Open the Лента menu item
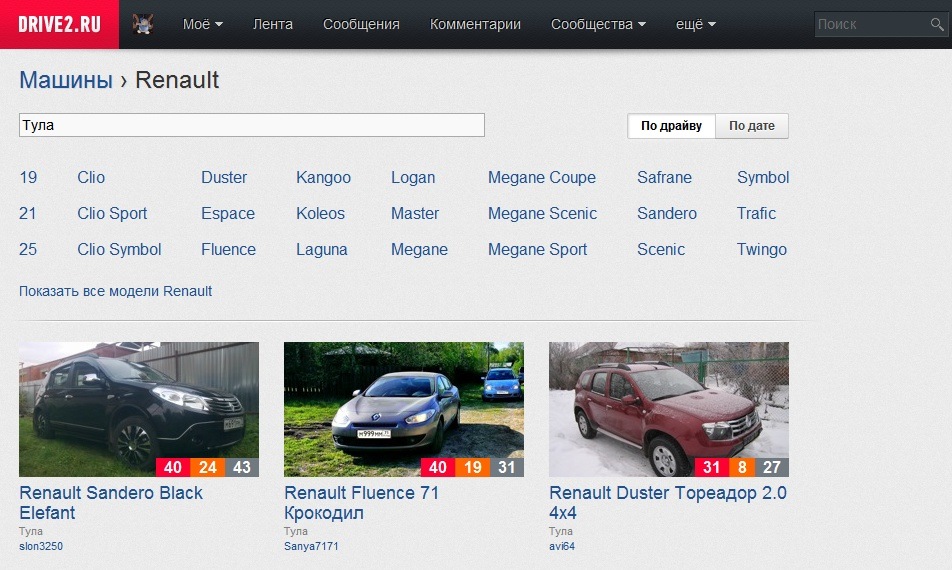This screenshot has height=570, width=952. 273,24
